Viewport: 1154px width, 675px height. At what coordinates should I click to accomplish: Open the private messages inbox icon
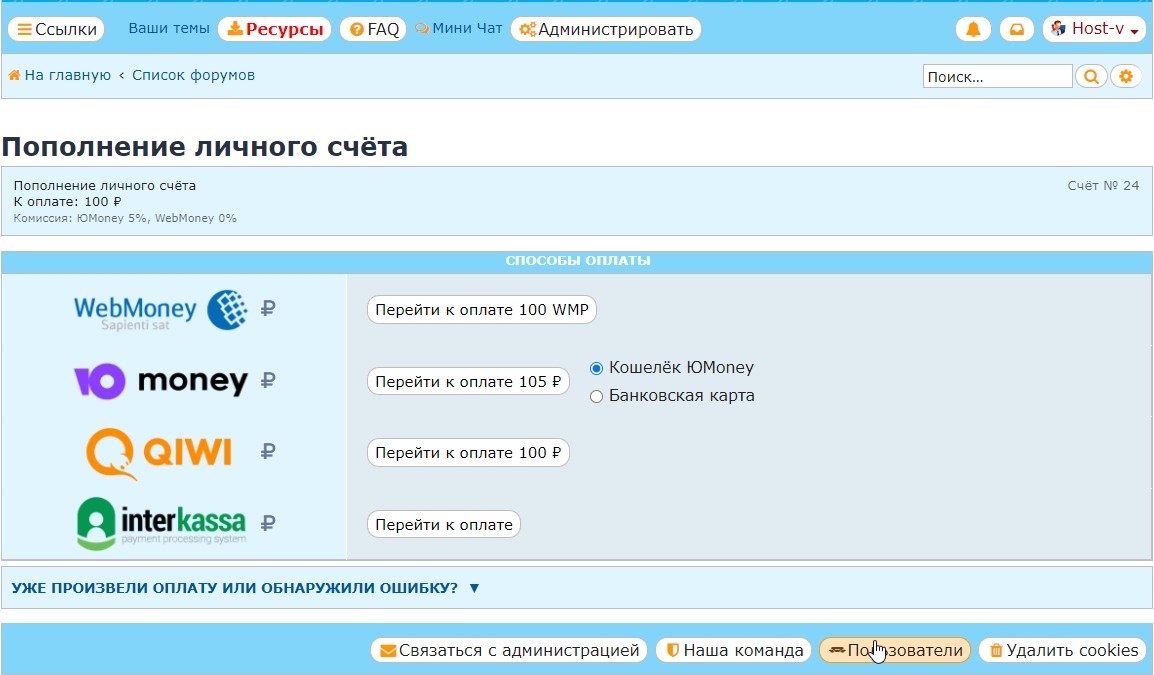coord(1016,29)
